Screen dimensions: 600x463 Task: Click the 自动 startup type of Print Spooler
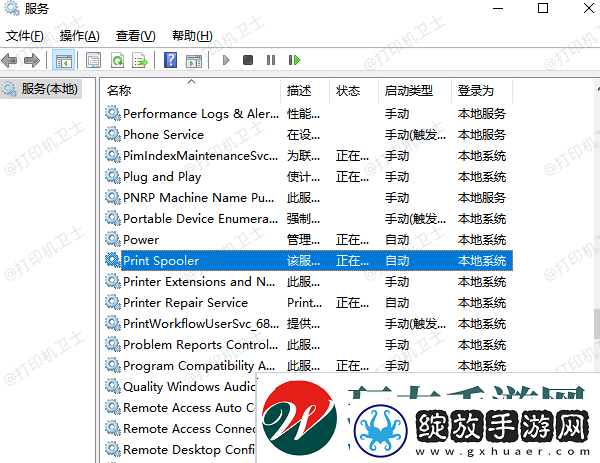(x=397, y=261)
